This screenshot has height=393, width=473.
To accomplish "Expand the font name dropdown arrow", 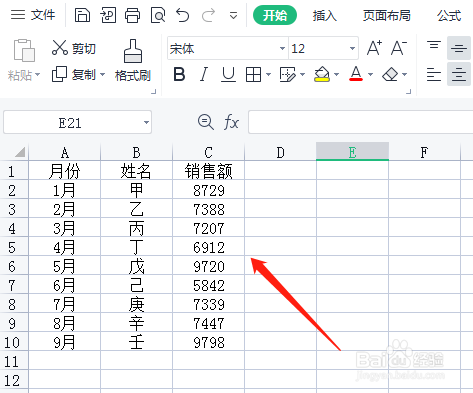I will click(x=282, y=49).
